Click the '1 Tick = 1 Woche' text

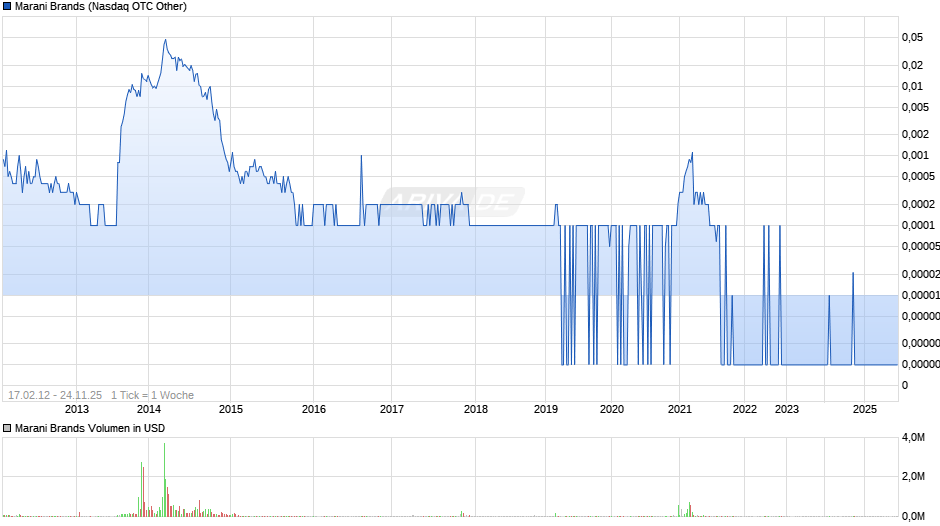(x=152, y=395)
